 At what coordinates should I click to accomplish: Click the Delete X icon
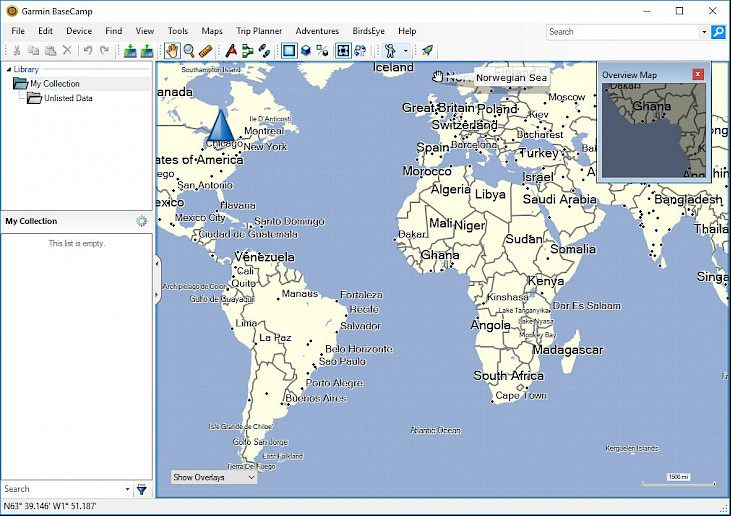point(67,50)
